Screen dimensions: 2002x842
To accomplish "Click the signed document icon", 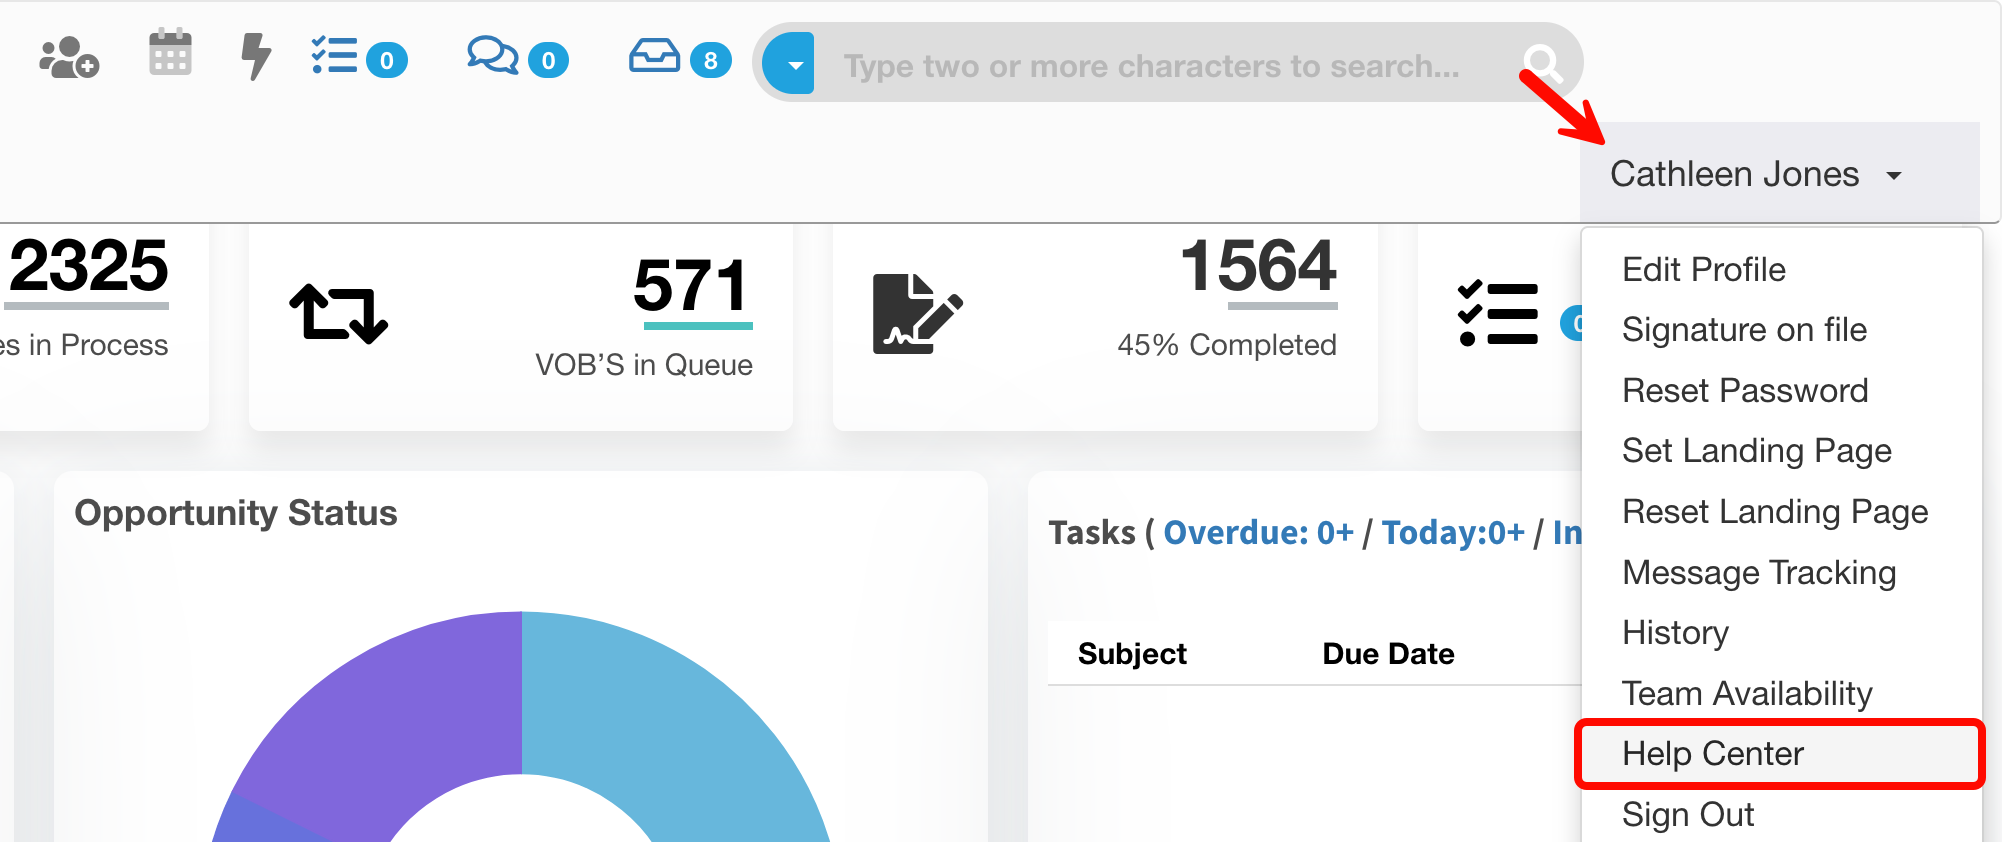I will click(916, 314).
